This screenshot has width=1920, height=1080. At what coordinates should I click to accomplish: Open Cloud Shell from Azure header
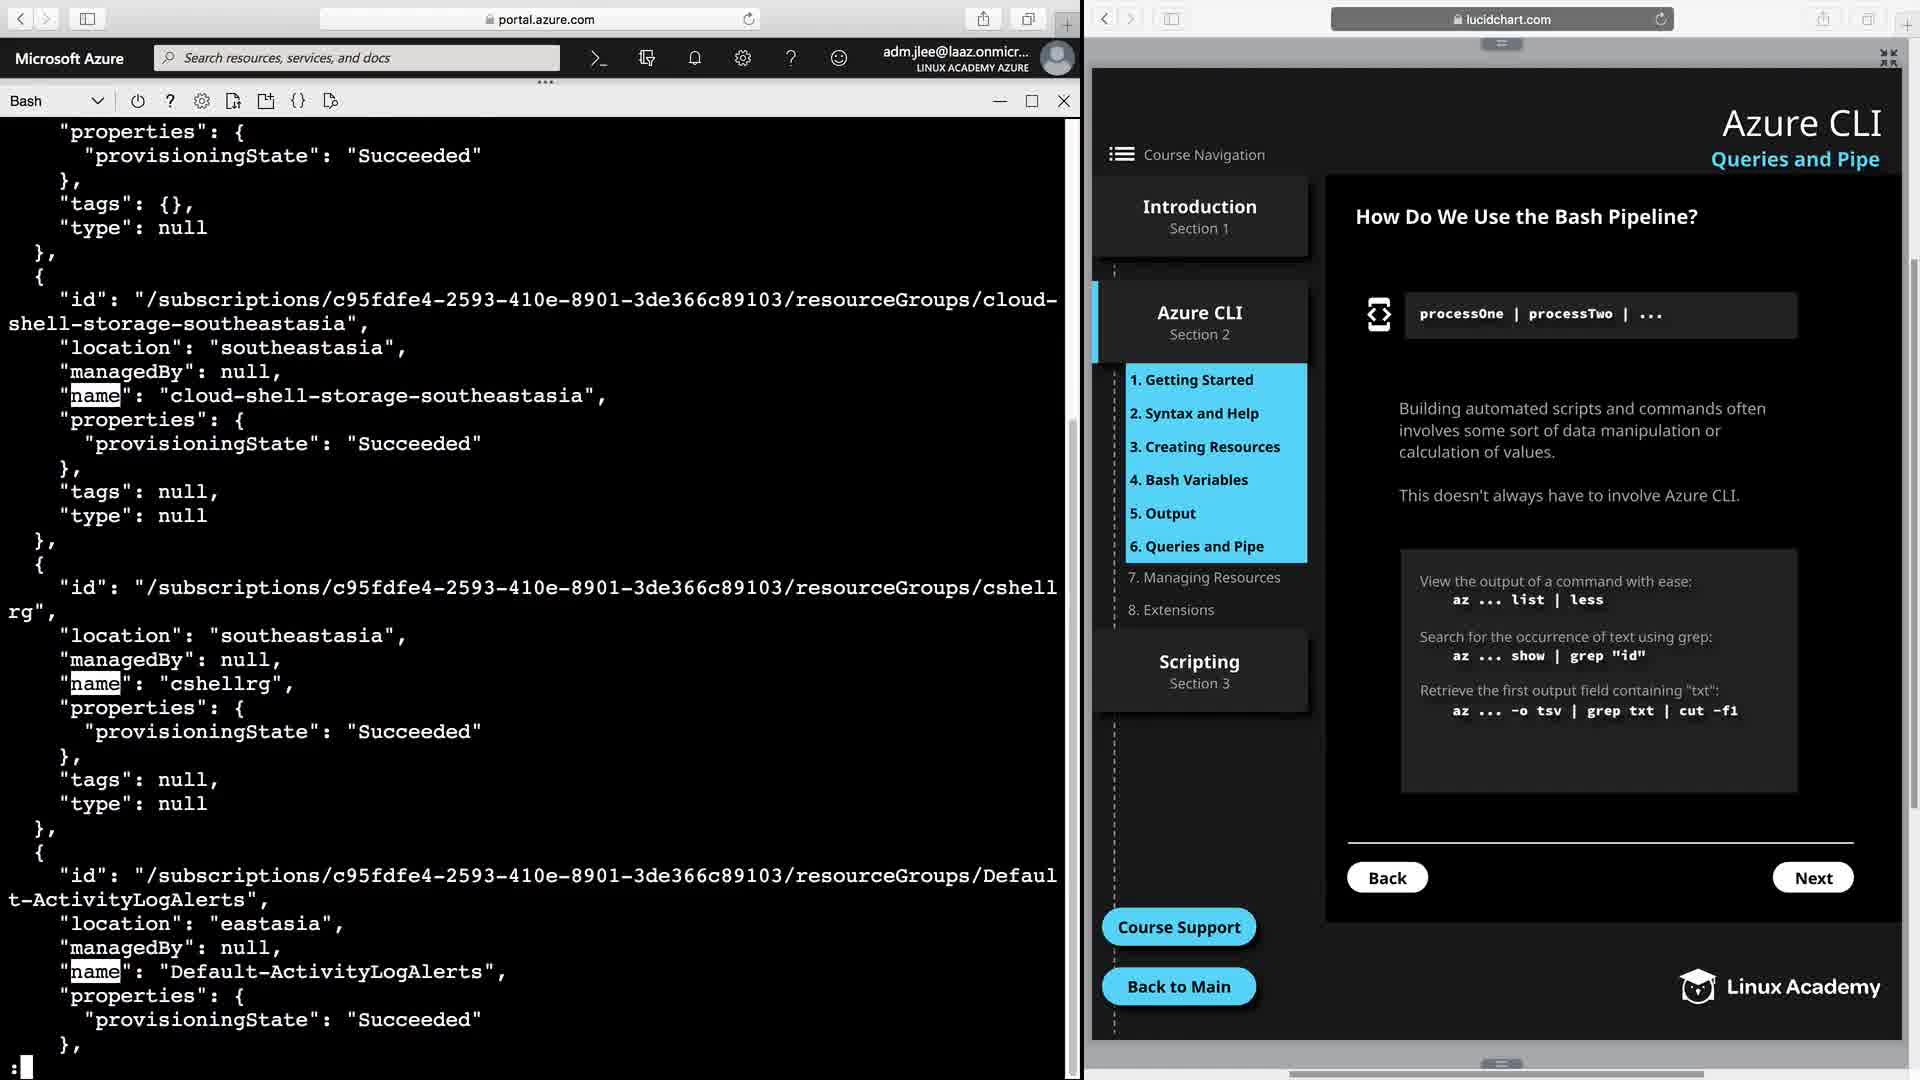[598, 58]
